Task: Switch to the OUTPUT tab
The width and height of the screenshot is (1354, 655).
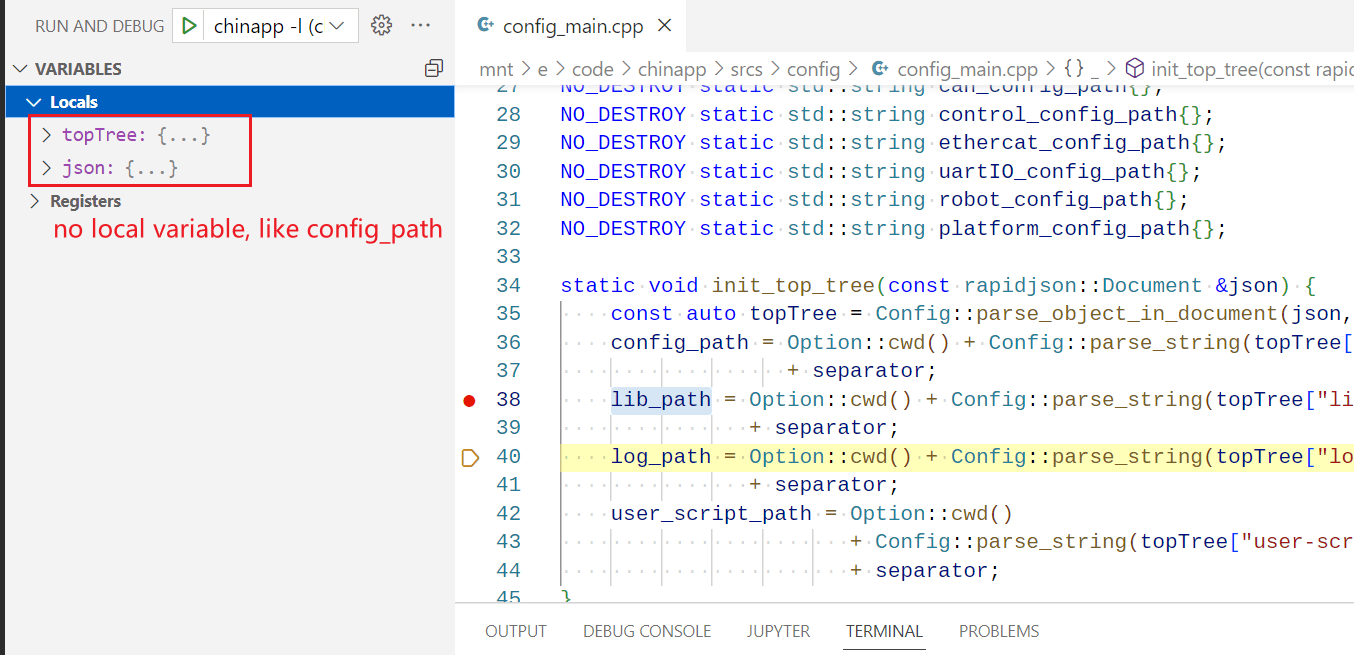Action: (516, 631)
